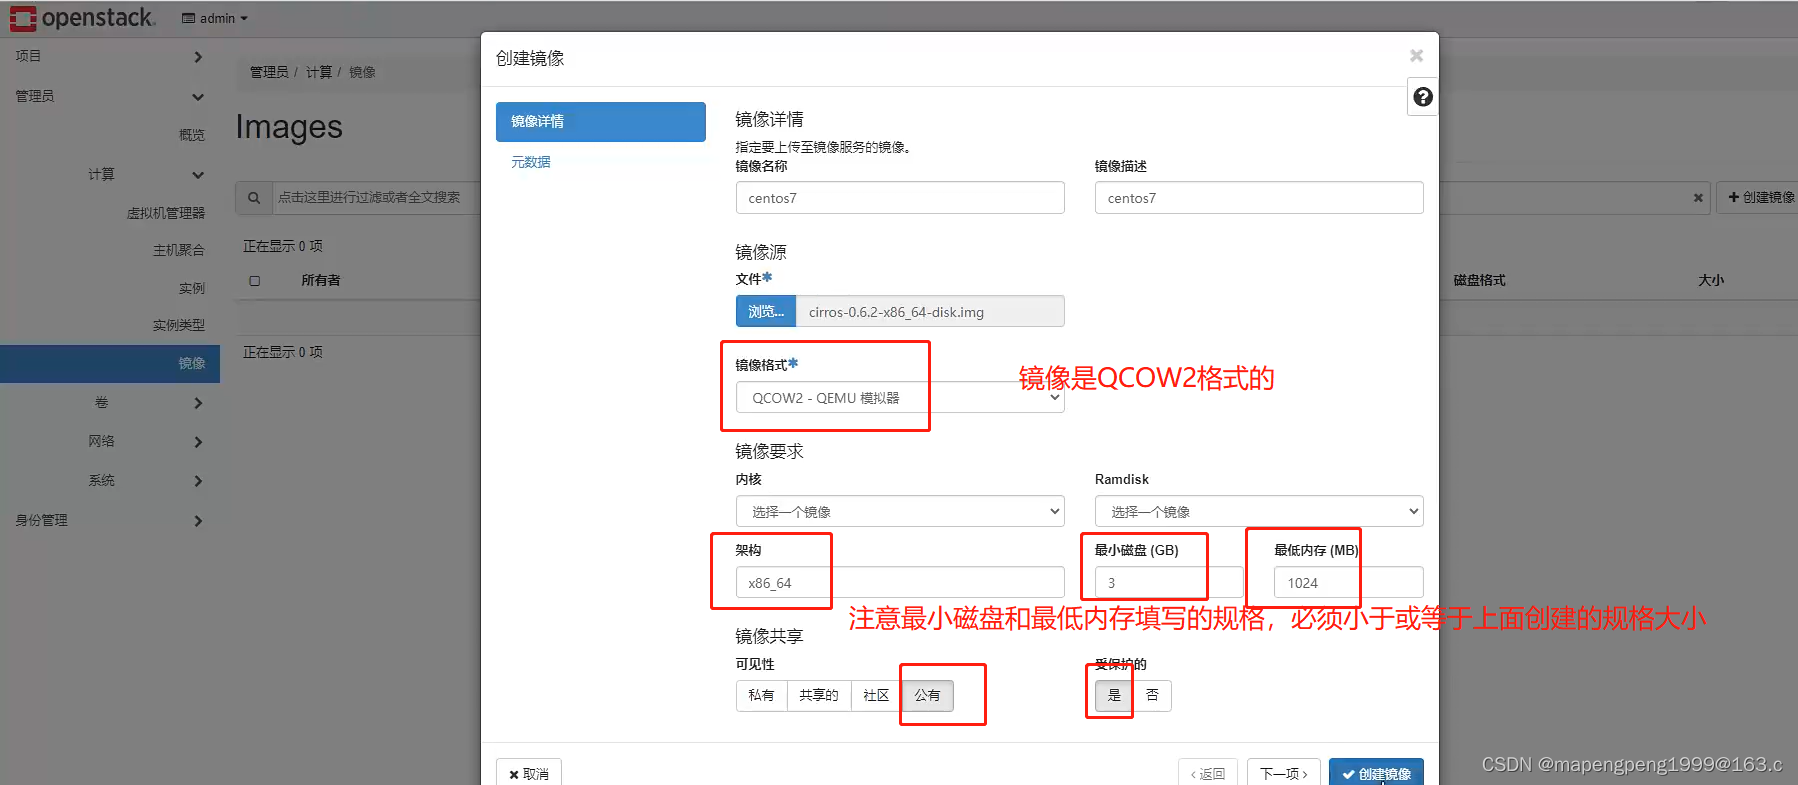The image size is (1798, 785).
Task: Click the 取消 button
Action: [x=529, y=773]
